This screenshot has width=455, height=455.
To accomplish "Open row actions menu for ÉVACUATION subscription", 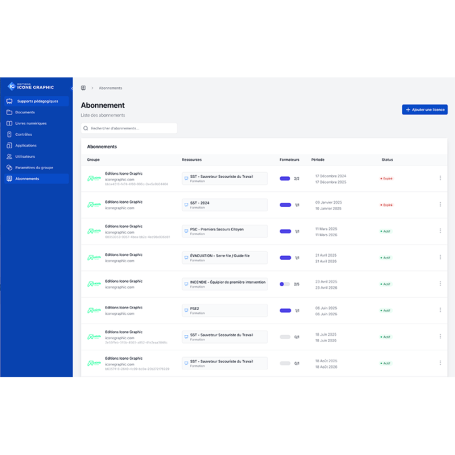I will (440, 257).
